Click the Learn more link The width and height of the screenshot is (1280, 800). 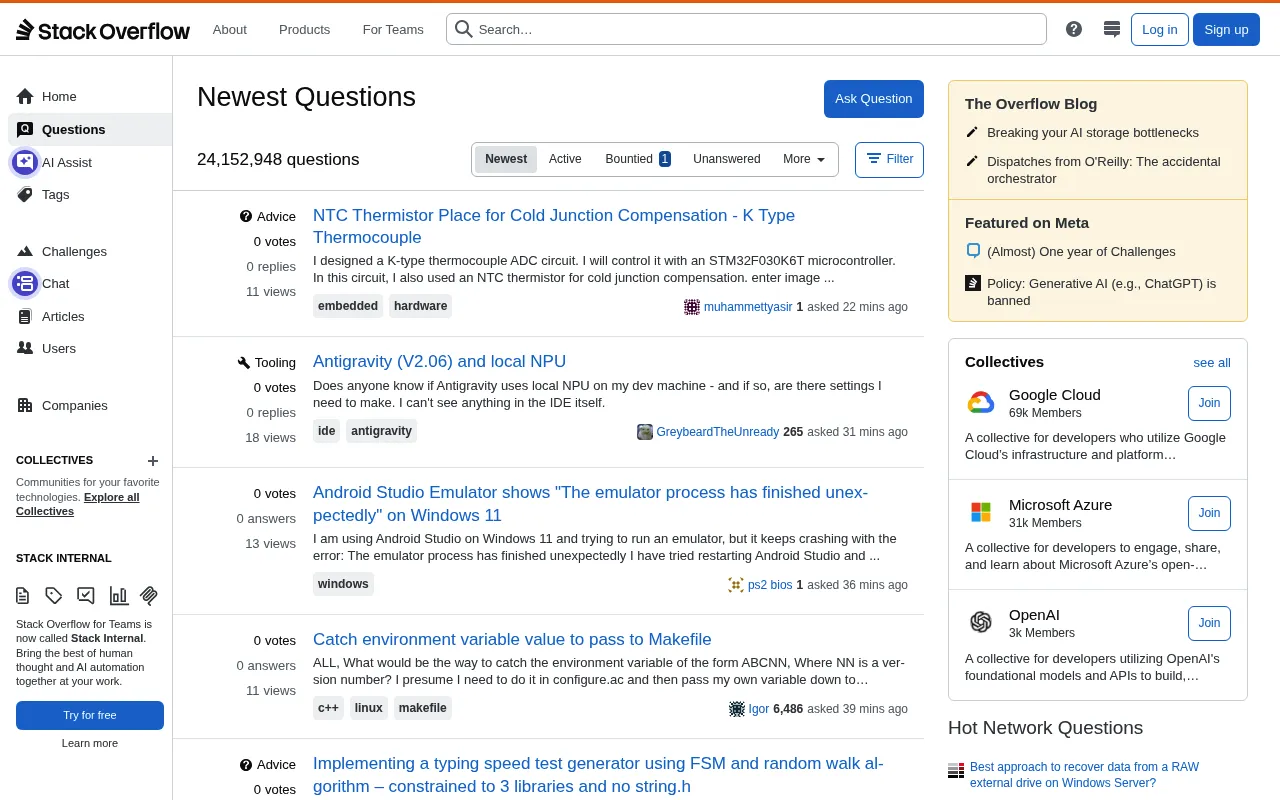pos(90,743)
